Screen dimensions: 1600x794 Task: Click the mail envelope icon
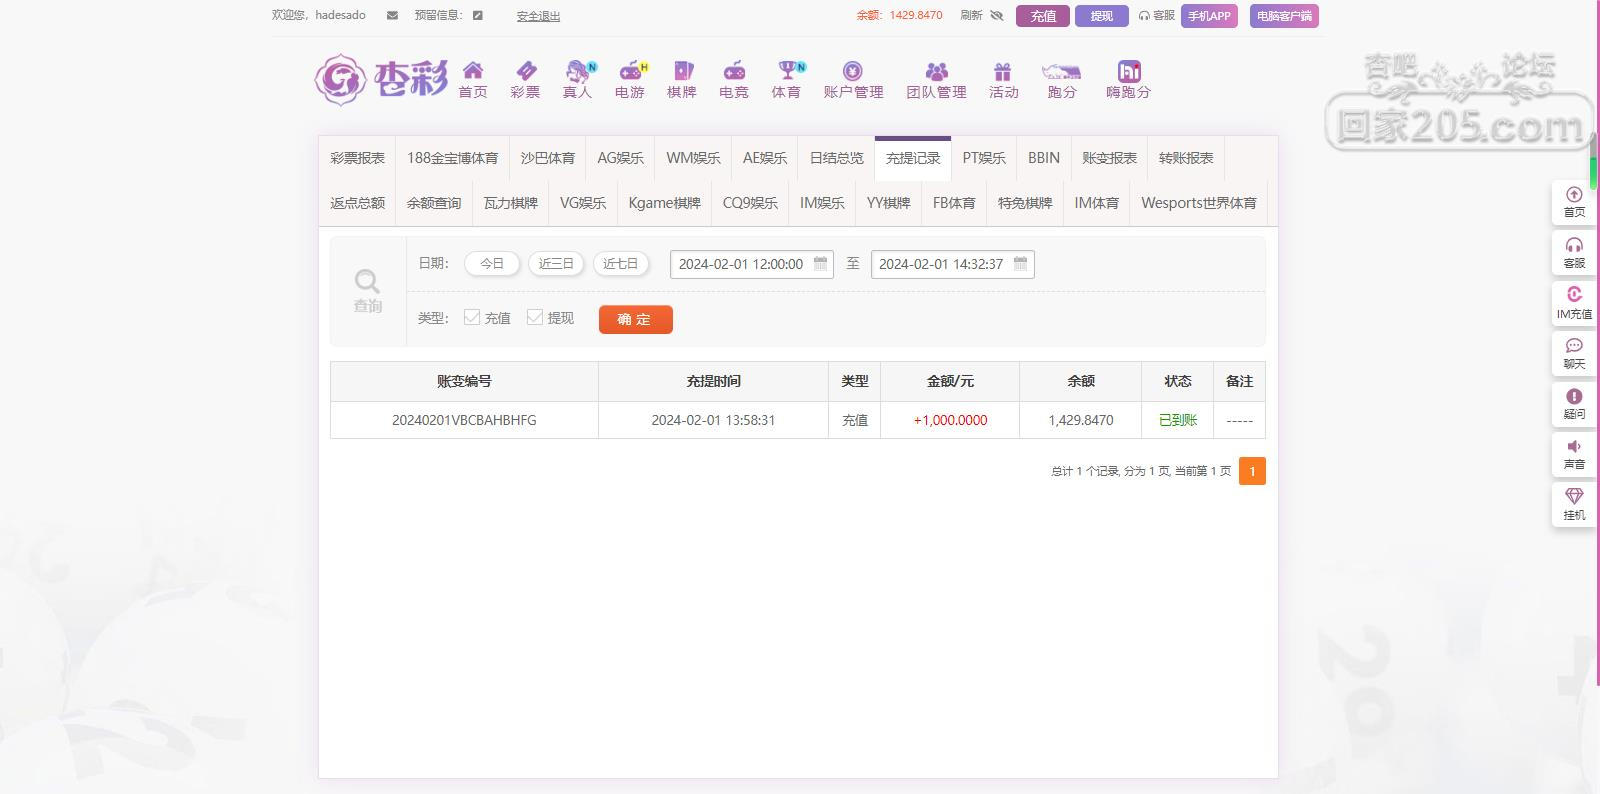tap(392, 16)
